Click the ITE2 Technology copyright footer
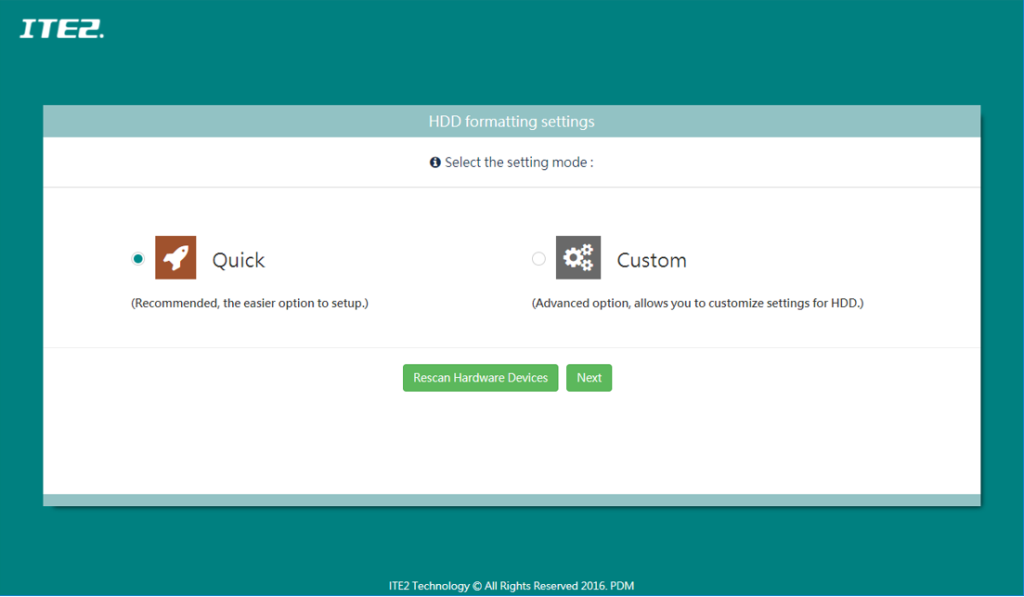Screen dimensions: 1024x597 [511, 585]
